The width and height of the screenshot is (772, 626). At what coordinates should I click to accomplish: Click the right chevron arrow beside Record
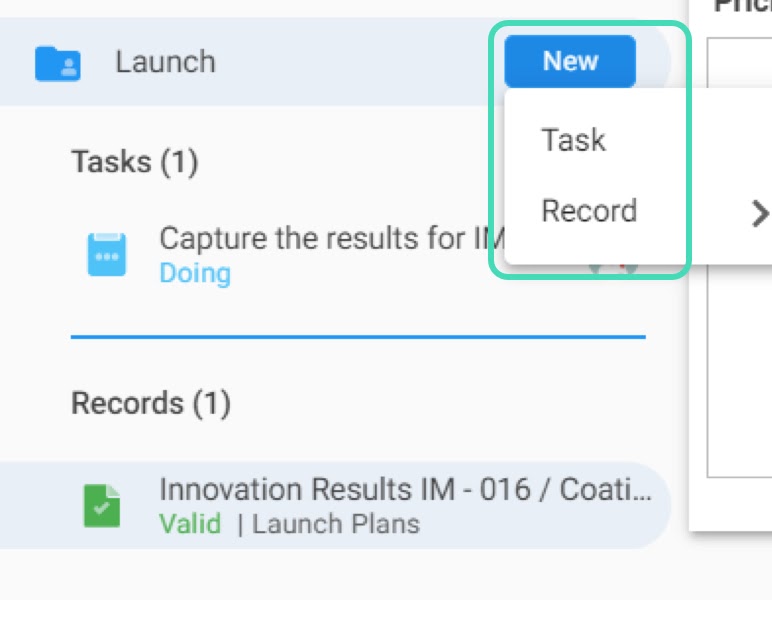click(x=760, y=214)
